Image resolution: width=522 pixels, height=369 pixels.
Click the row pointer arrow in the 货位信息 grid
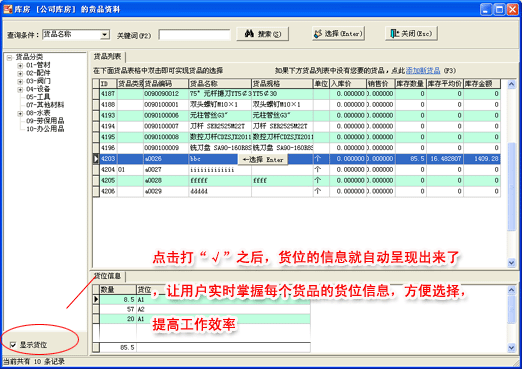click(96, 299)
